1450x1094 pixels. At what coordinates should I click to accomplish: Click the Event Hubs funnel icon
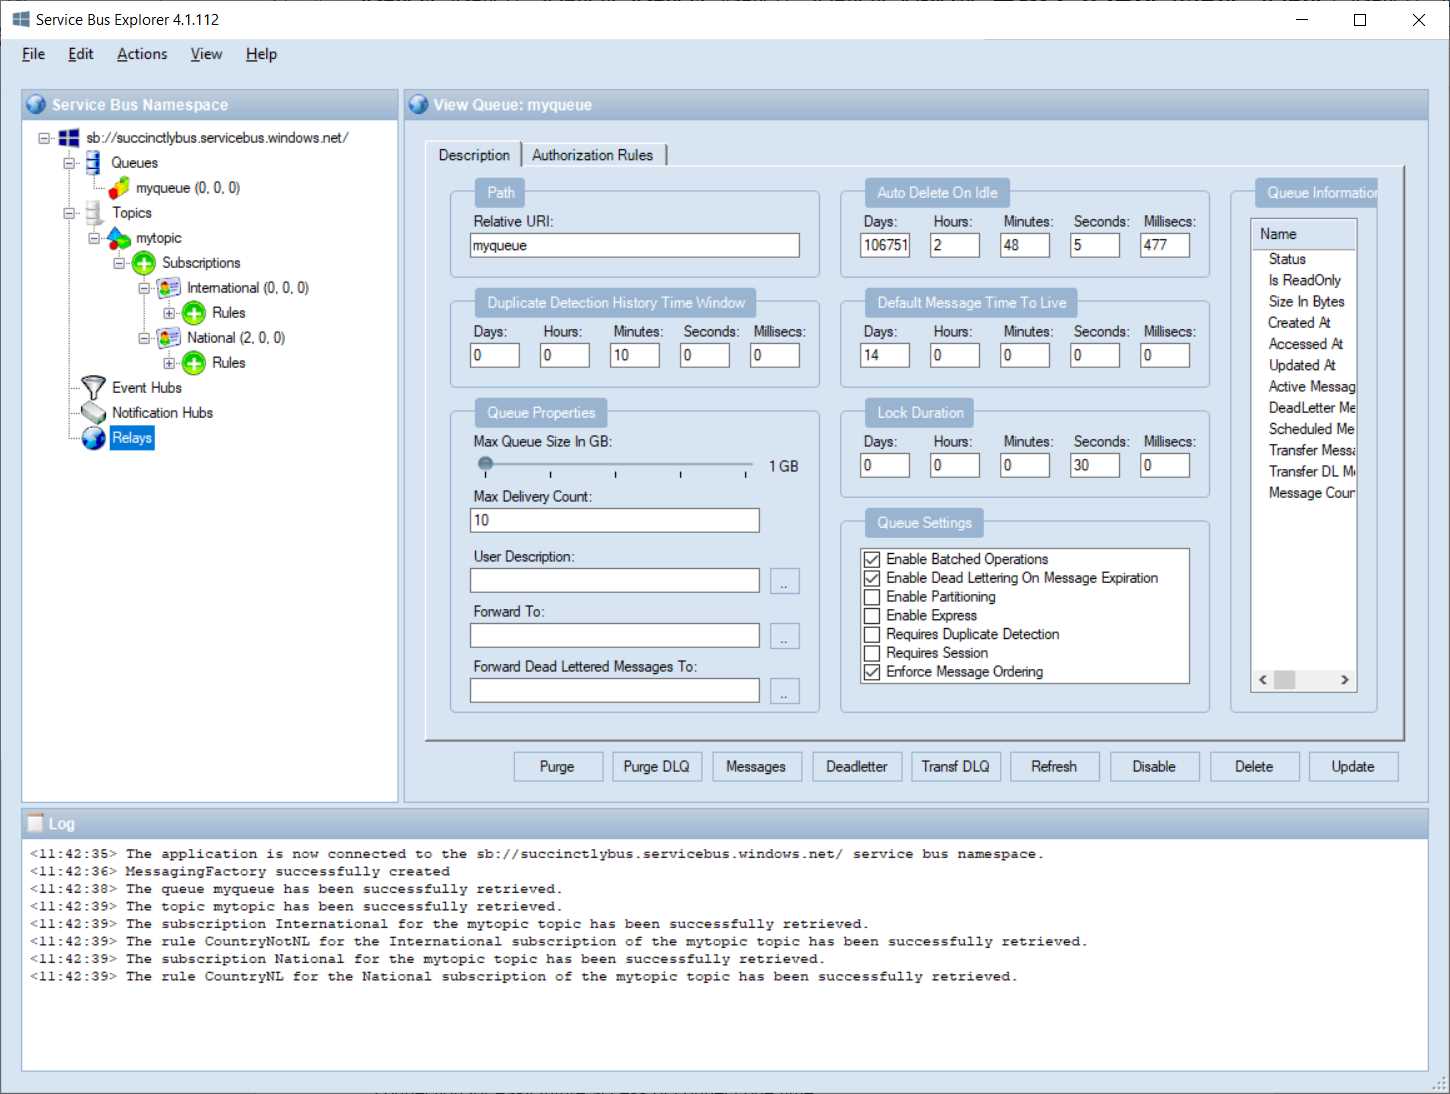[94, 388]
